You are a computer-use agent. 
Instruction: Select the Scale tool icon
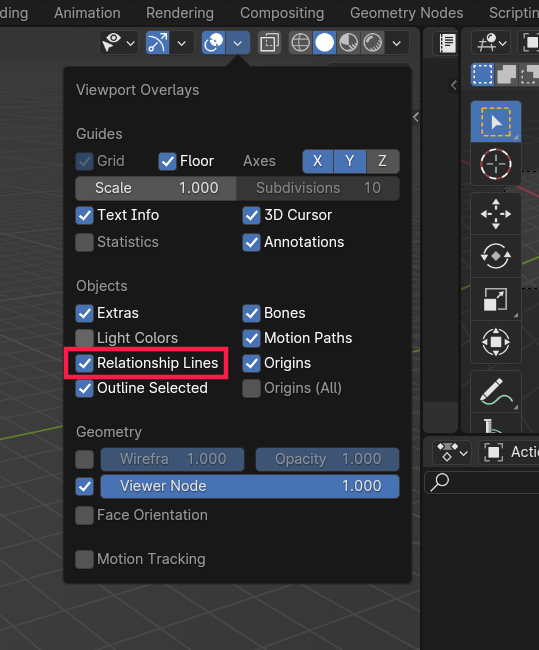click(x=495, y=299)
